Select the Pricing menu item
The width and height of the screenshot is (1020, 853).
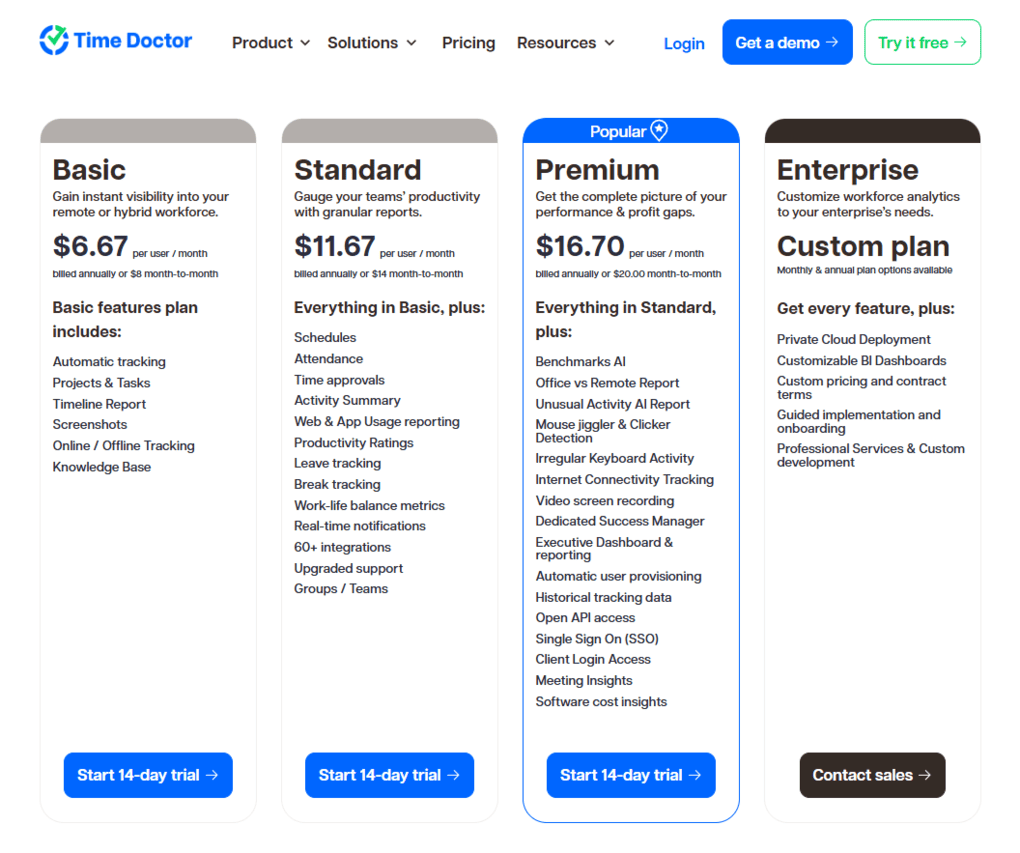pos(468,43)
